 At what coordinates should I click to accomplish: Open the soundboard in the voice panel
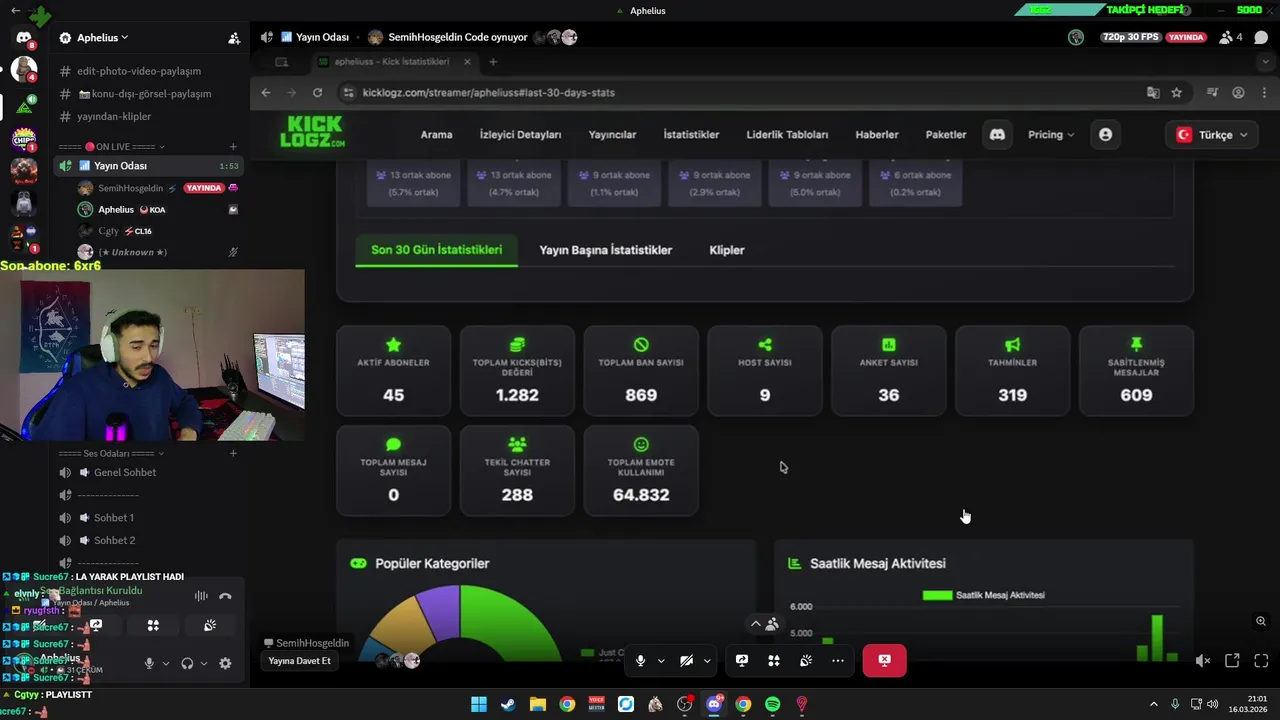(209, 625)
